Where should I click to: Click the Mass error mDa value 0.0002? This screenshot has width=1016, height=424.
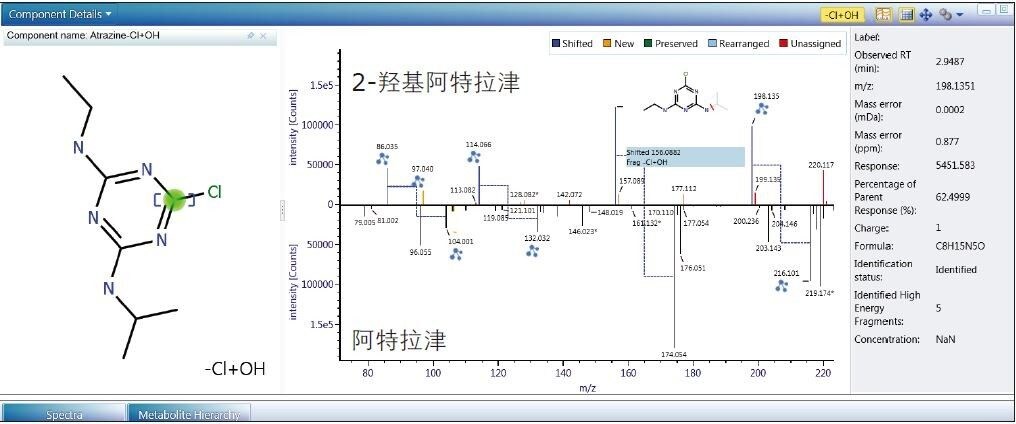[x=950, y=110]
